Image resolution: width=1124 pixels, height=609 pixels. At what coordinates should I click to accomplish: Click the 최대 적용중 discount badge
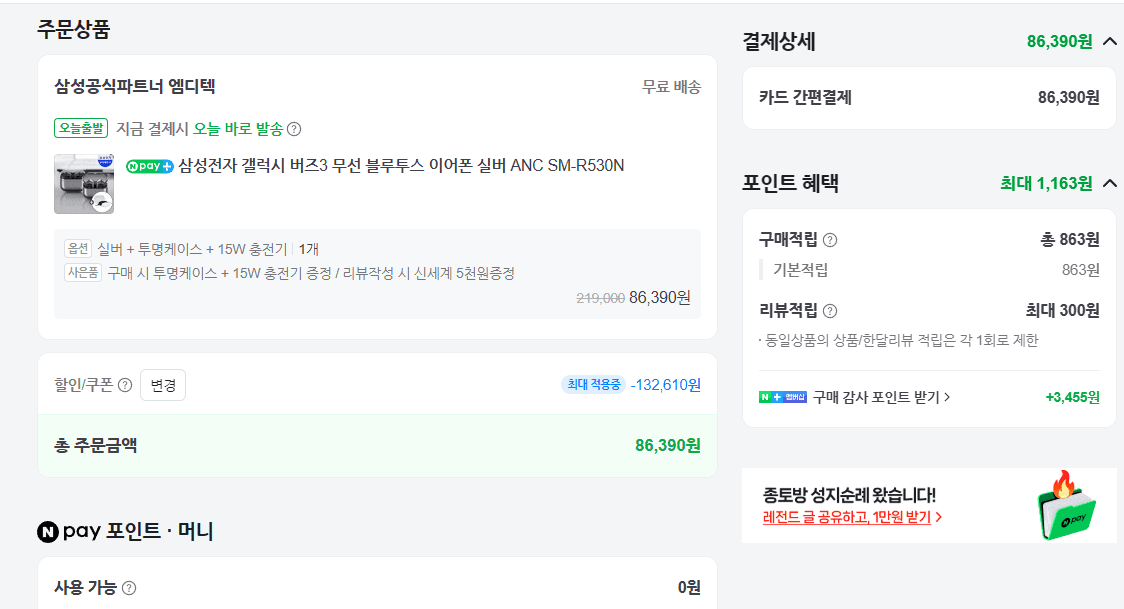coord(594,385)
